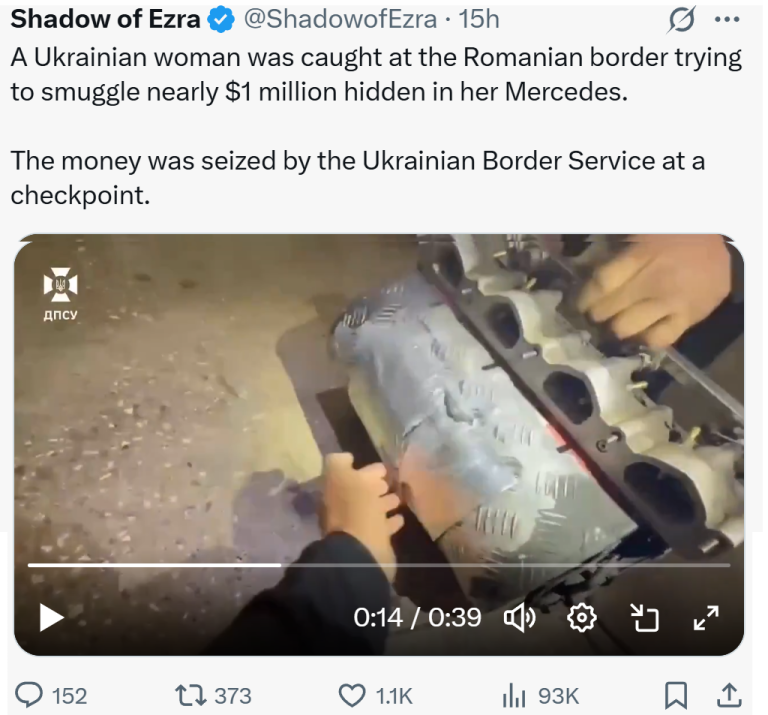Open the more options menu
This screenshot has width=768, height=715.
coord(727,20)
